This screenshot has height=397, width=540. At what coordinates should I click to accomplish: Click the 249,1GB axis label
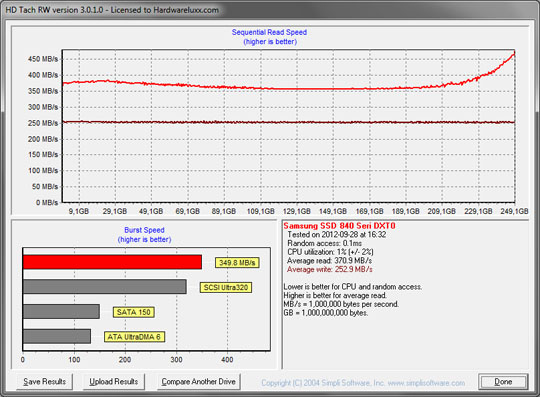[x=514, y=211]
